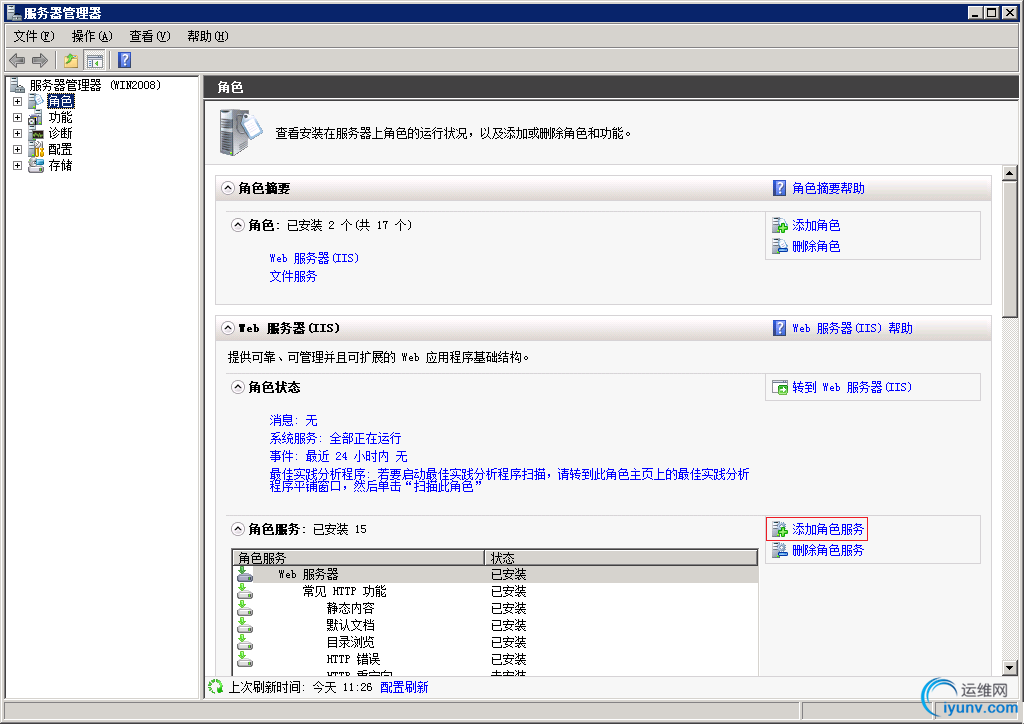Open the 操作(A) menu
Image resolution: width=1024 pixels, height=724 pixels.
tap(92, 37)
